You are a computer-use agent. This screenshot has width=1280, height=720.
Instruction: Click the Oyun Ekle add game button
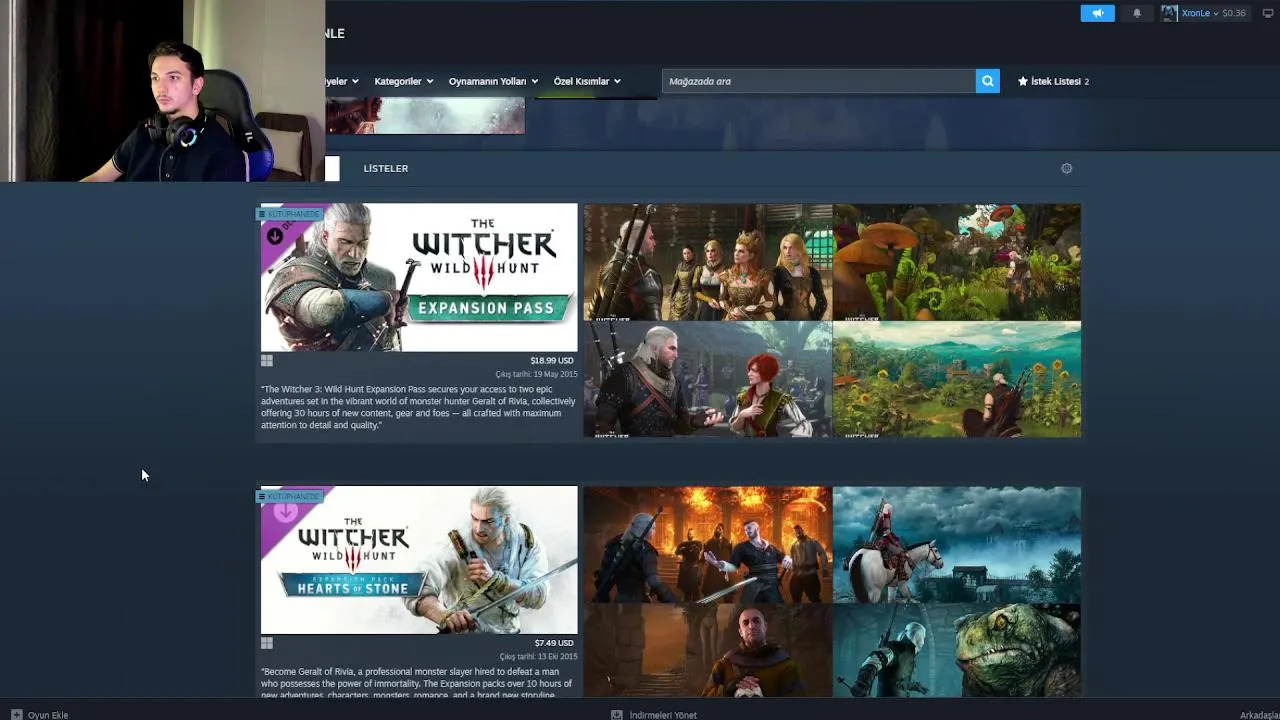point(39,715)
